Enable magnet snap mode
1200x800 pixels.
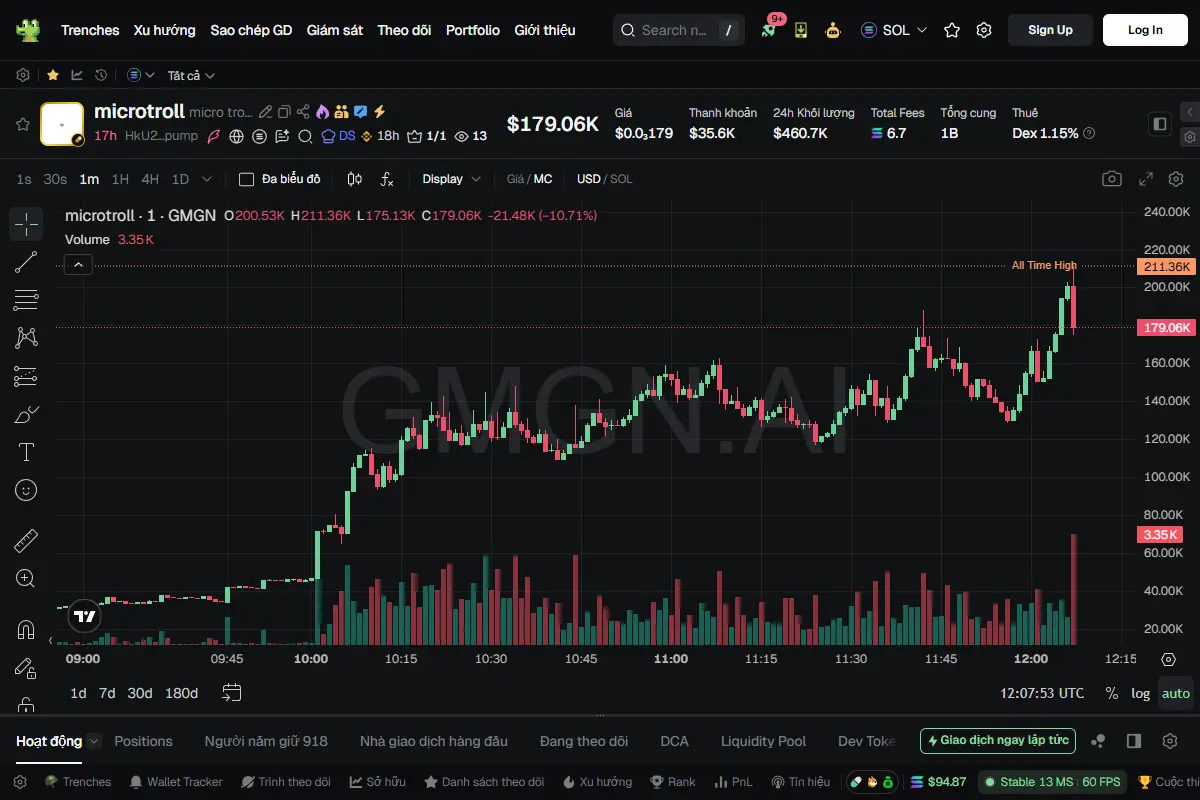coord(26,630)
